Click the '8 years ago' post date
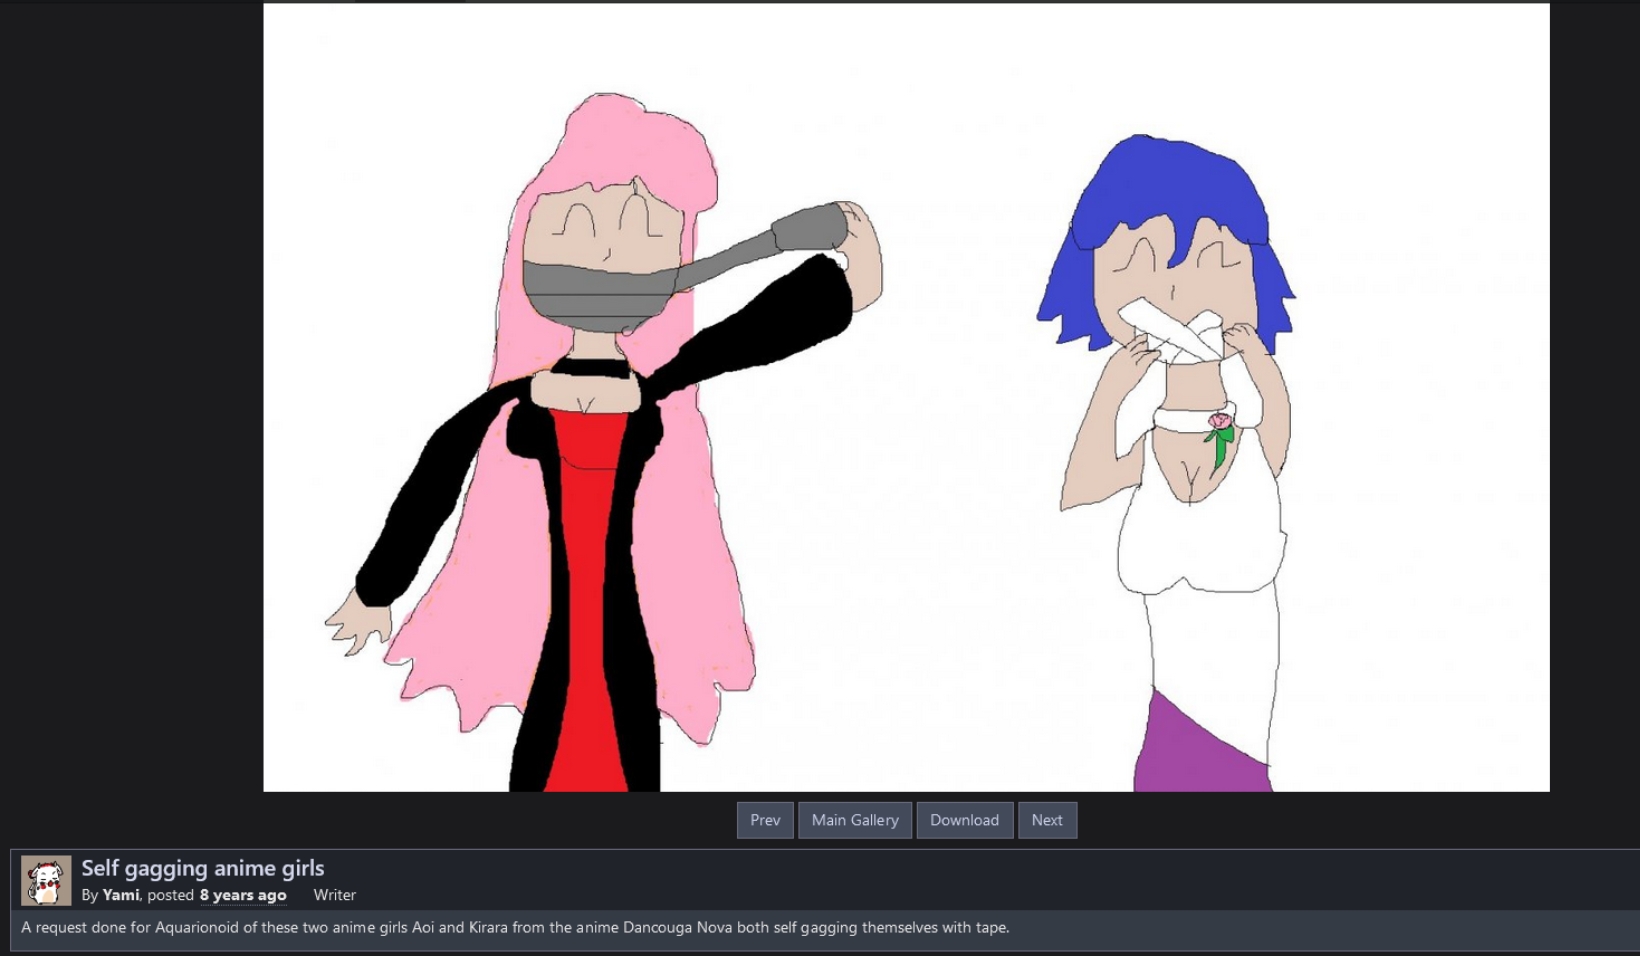 tap(243, 895)
